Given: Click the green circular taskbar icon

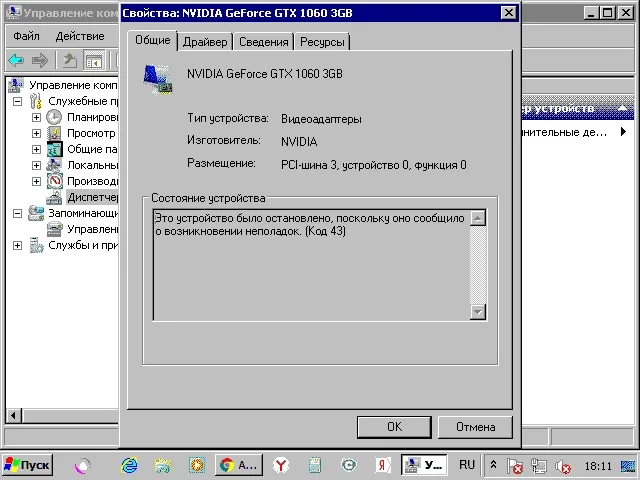Looking at the screenshot, I should [x=349, y=465].
